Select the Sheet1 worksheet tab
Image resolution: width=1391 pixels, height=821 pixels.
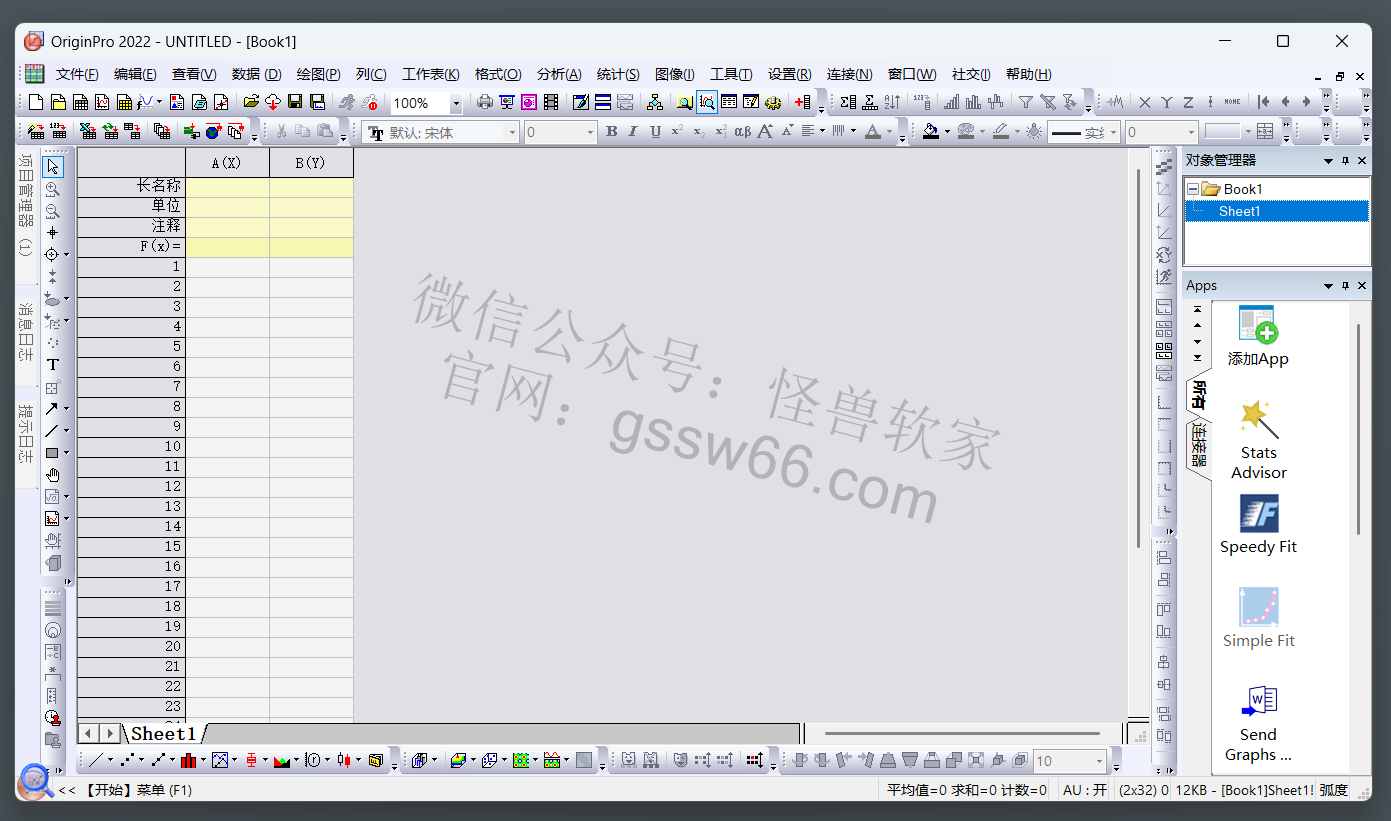[x=163, y=734]
